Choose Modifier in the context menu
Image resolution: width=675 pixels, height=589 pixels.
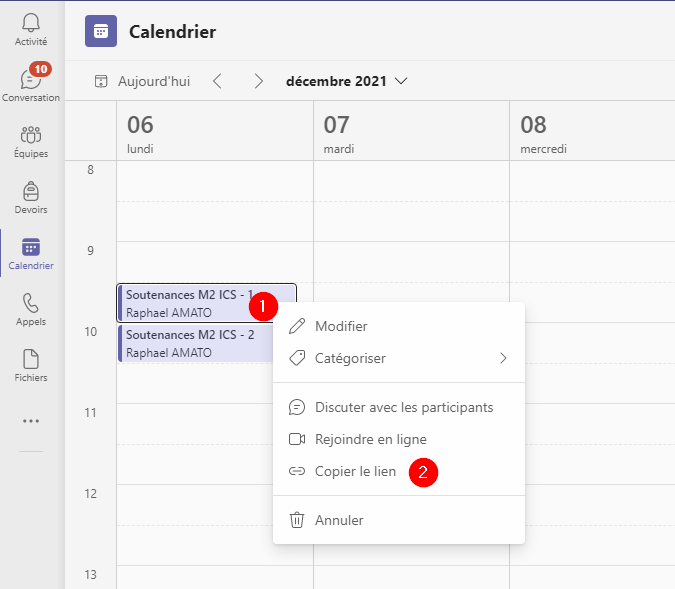[341, 326]
